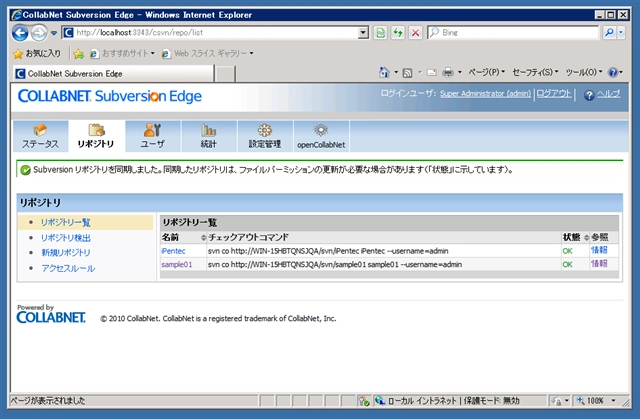Open the 設定管理 settings tab
This screenshot has height=419, width=640.
coord(265,136)
